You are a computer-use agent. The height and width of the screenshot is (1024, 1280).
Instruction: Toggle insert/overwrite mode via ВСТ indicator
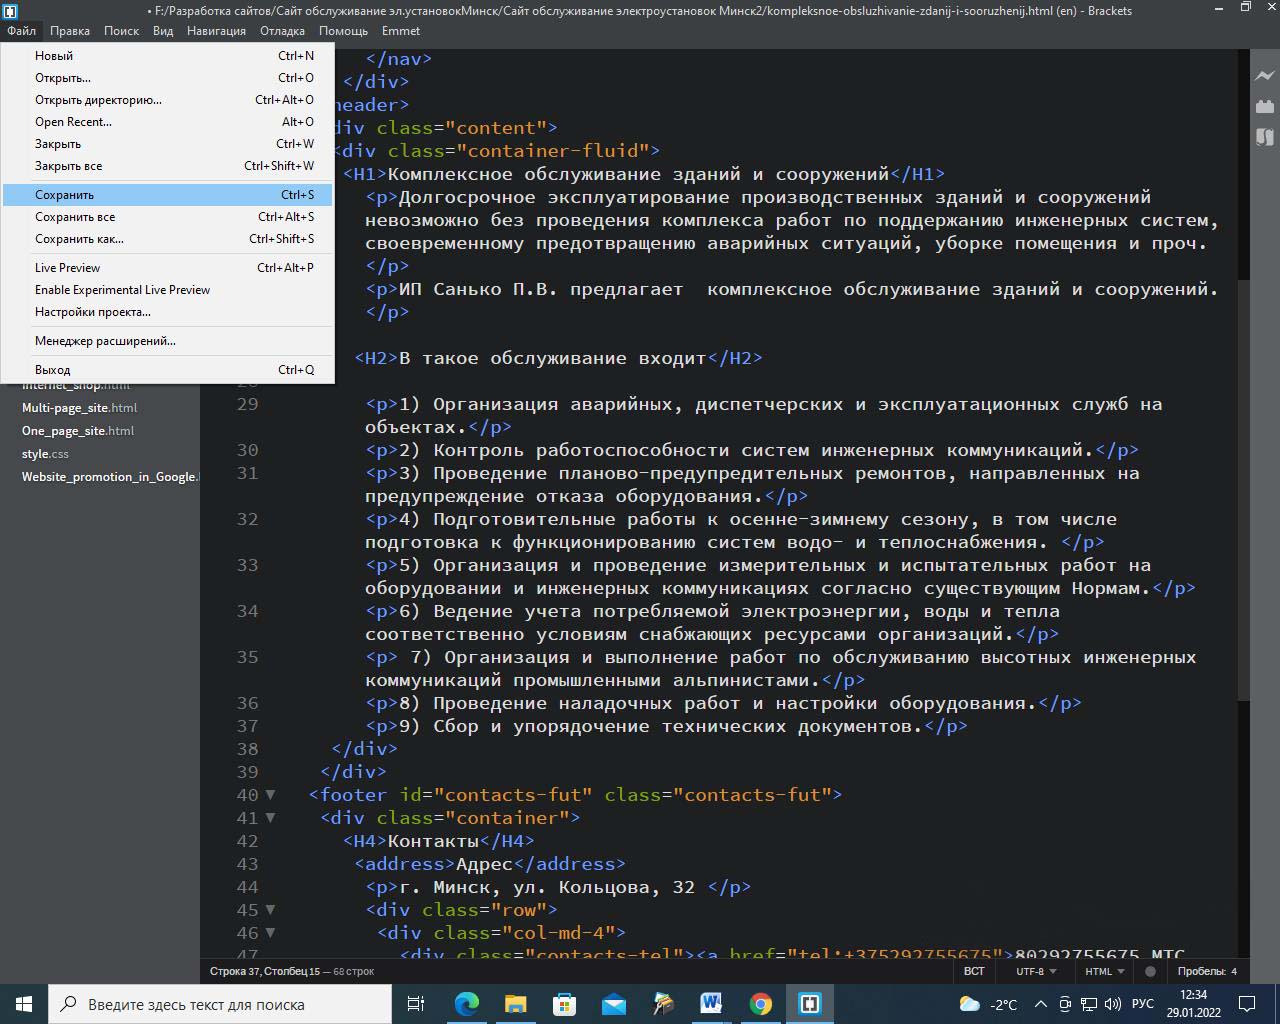click(974, 971)
